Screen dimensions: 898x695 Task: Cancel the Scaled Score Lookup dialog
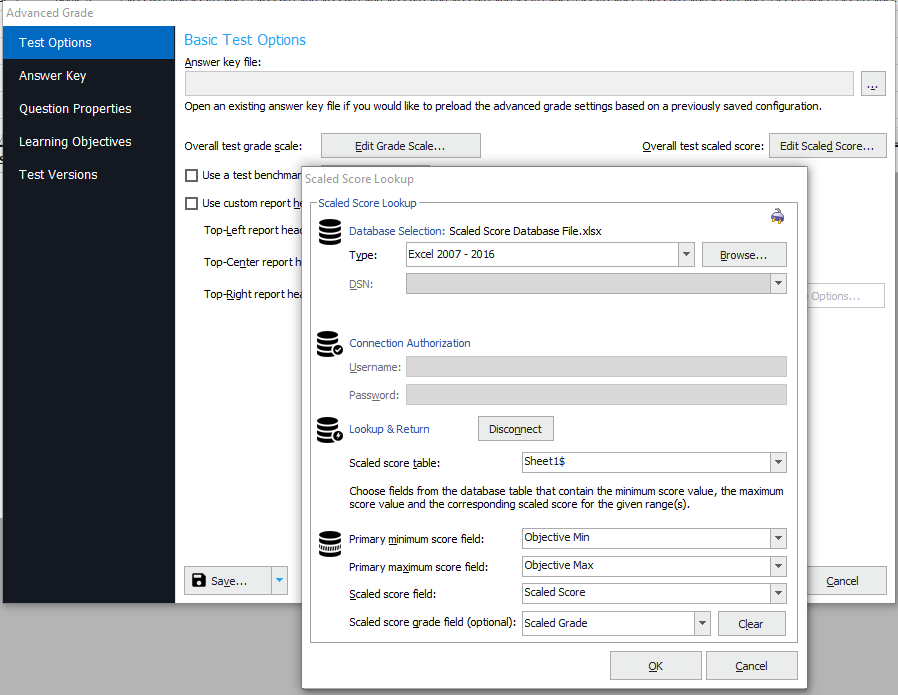tap(751, 666)
